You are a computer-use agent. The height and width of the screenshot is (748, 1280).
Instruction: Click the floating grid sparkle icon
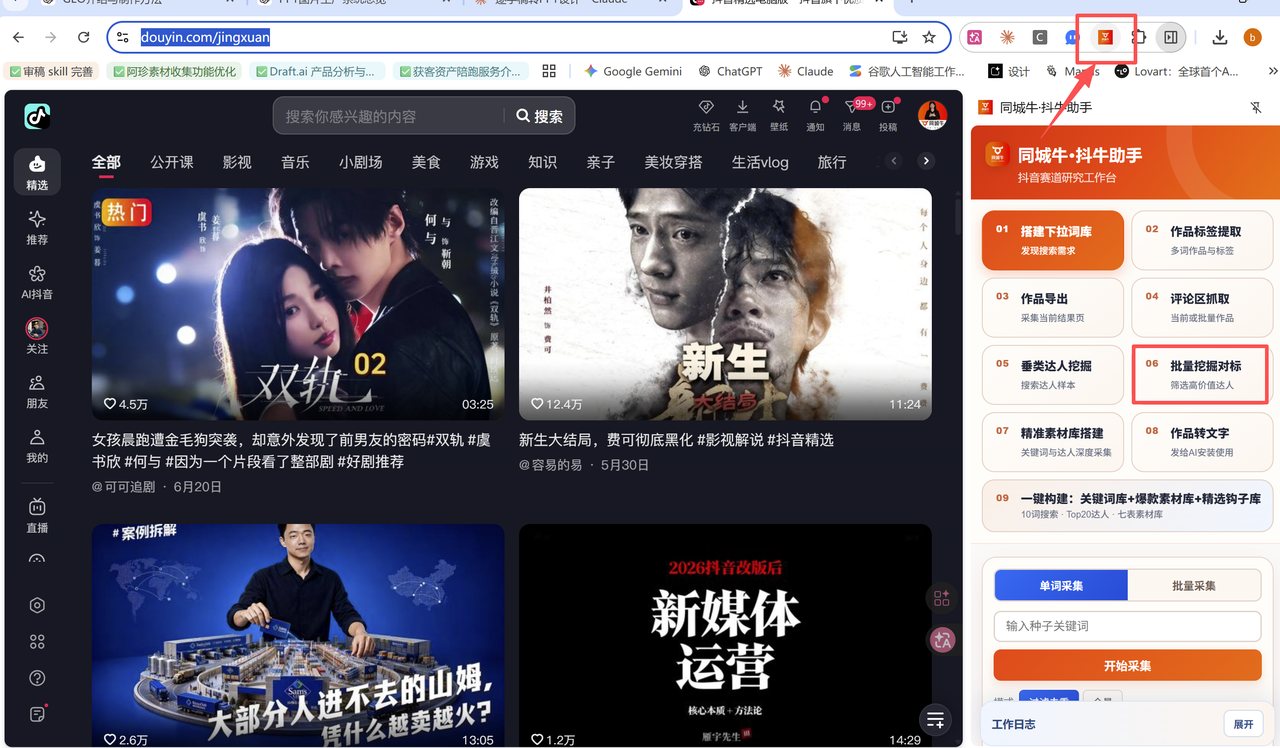pyautogui.click(x=941, y=598)
